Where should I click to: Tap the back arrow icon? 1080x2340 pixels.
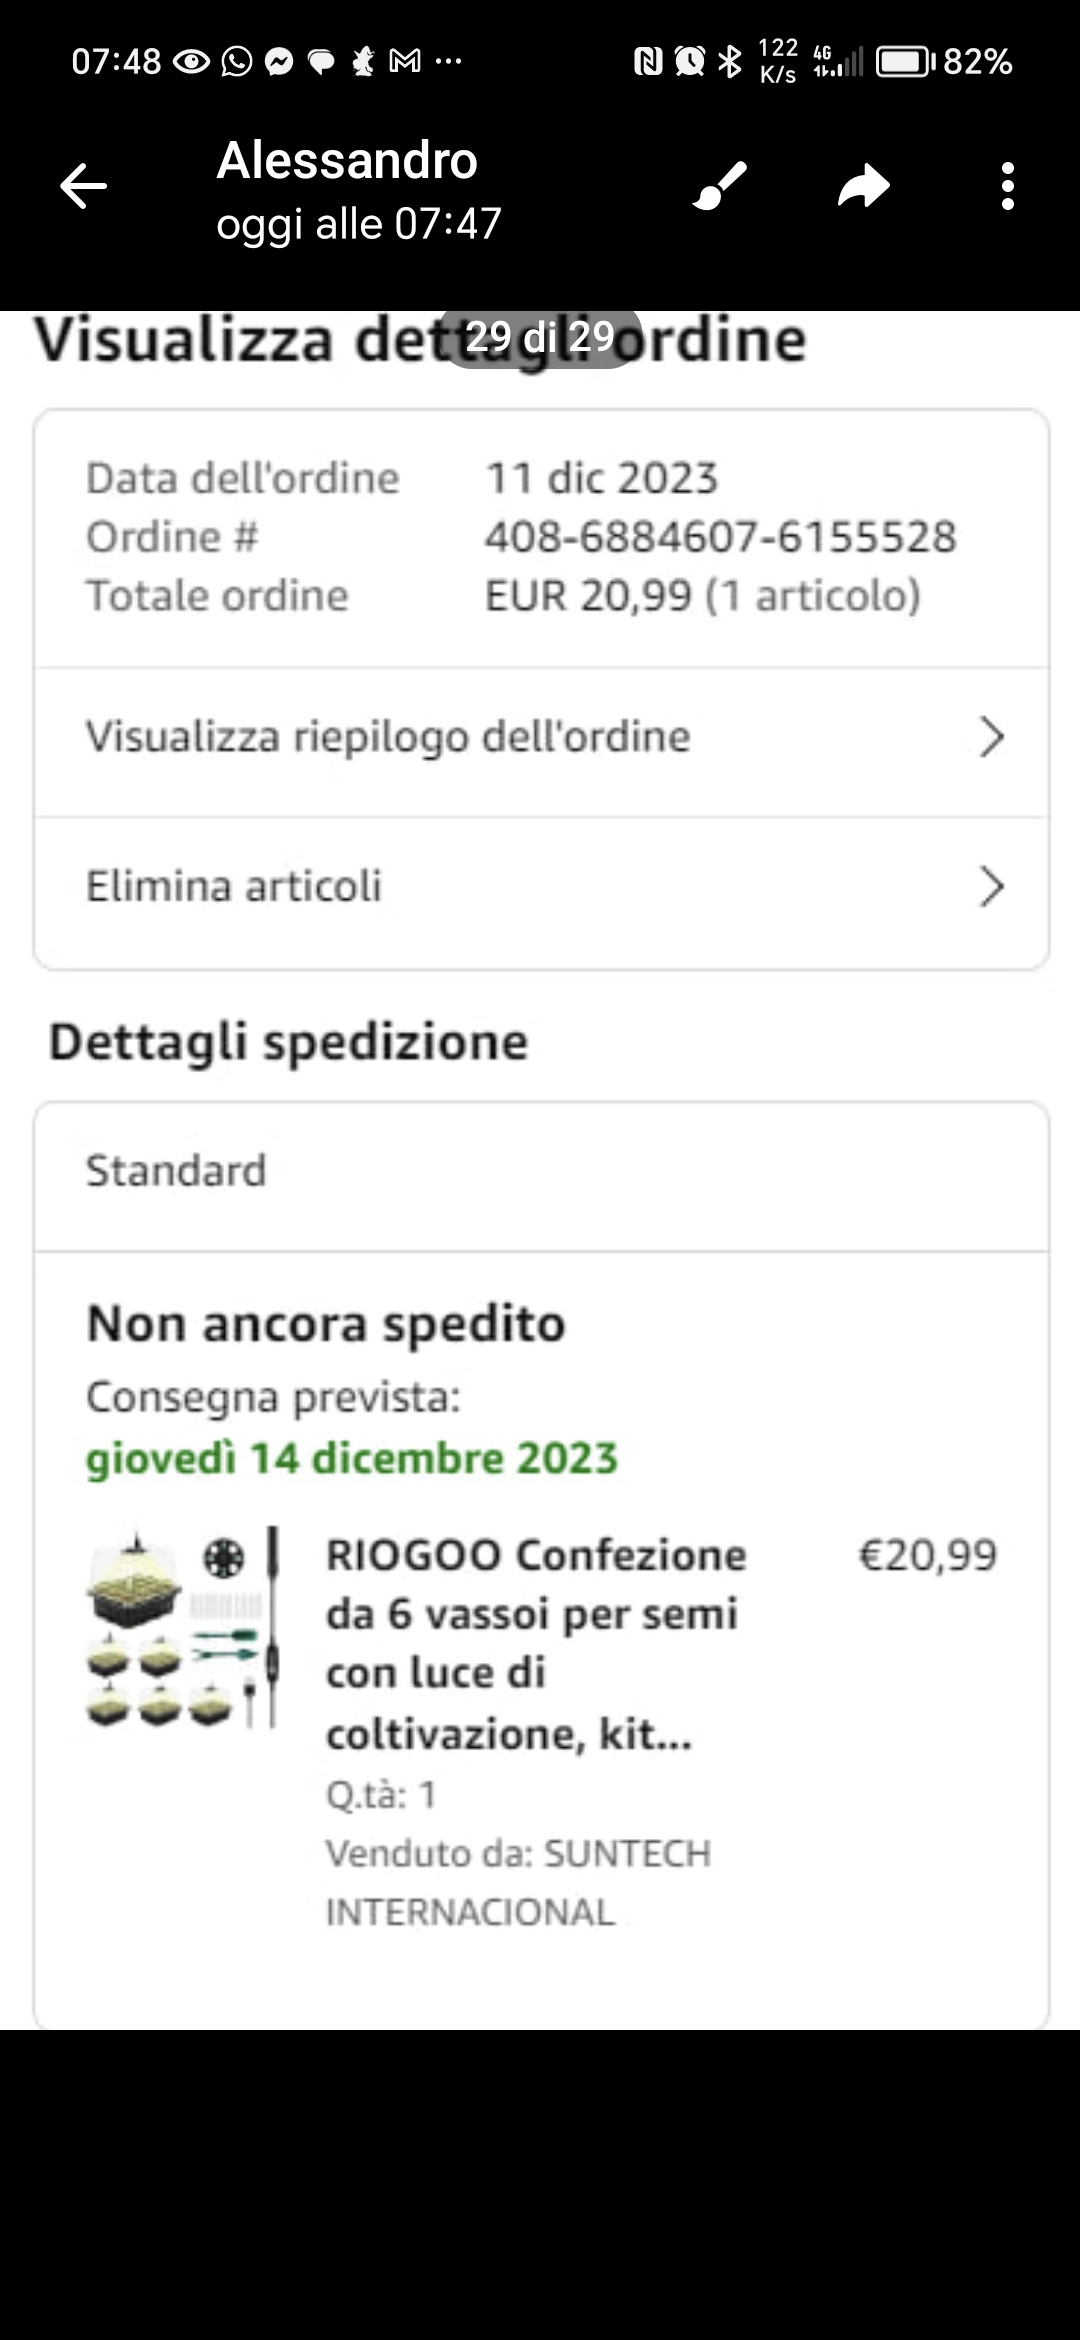83,187
